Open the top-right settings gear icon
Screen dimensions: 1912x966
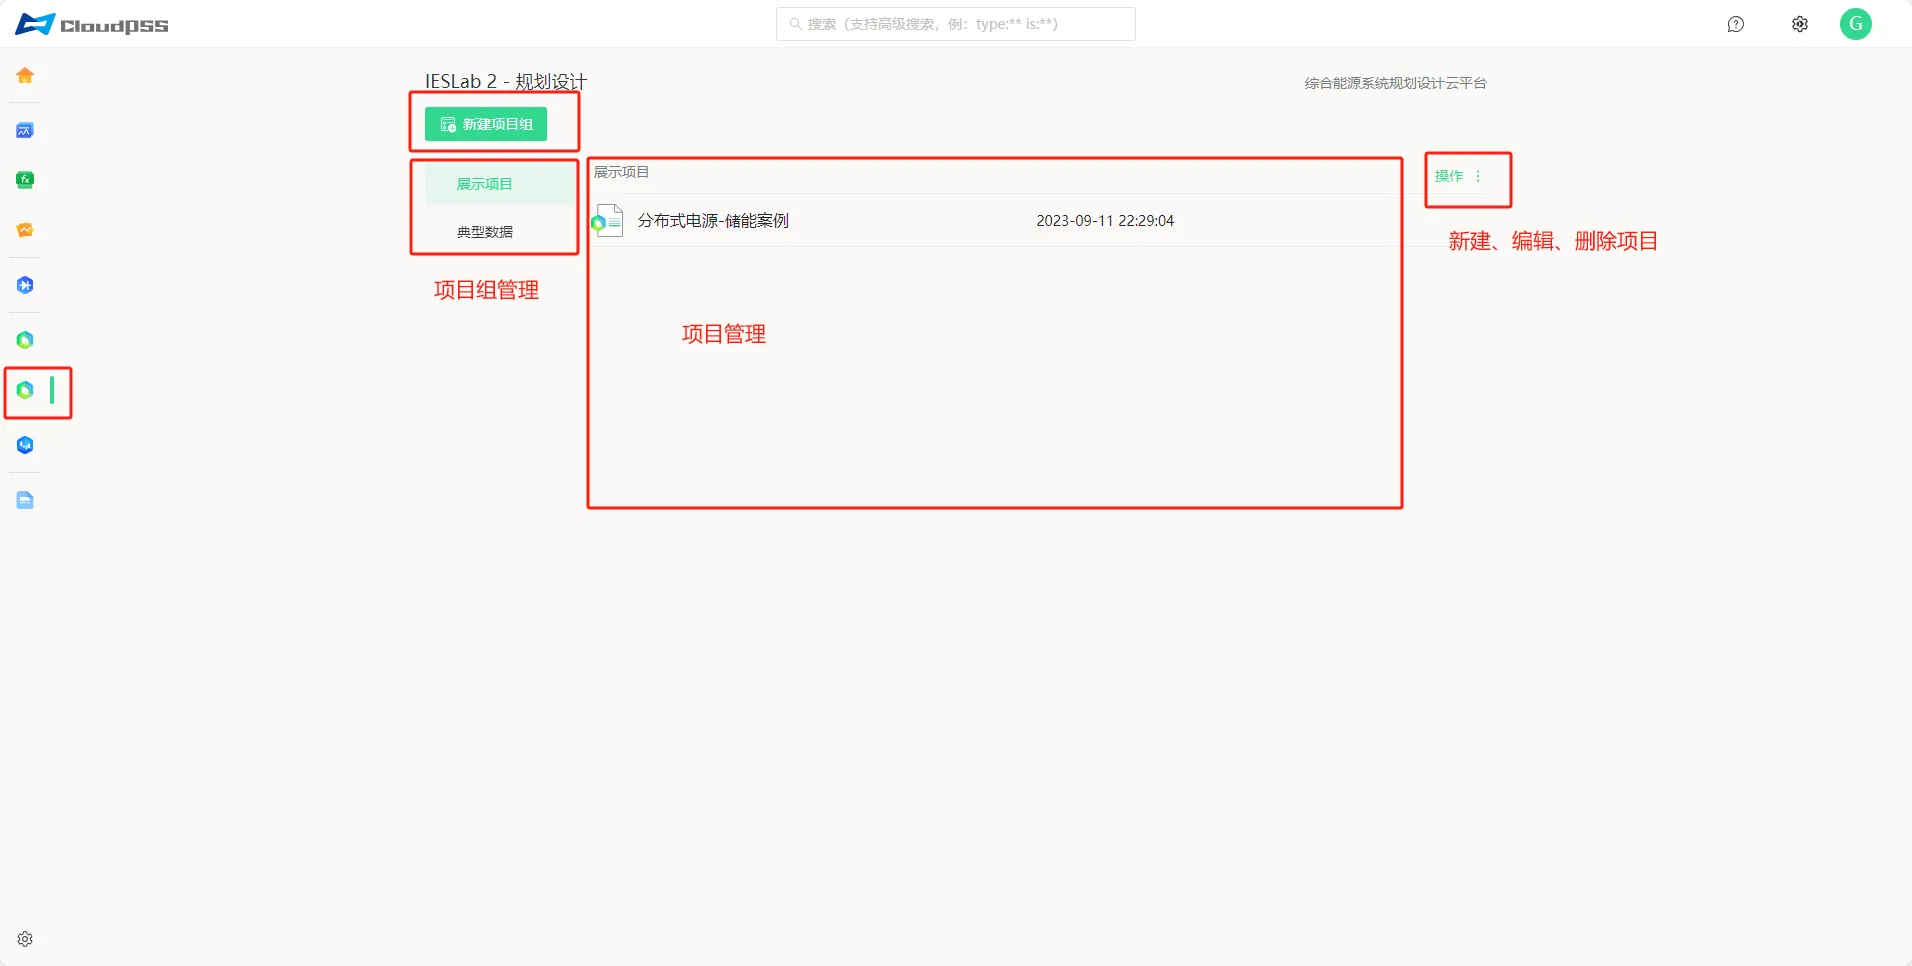1800,24
